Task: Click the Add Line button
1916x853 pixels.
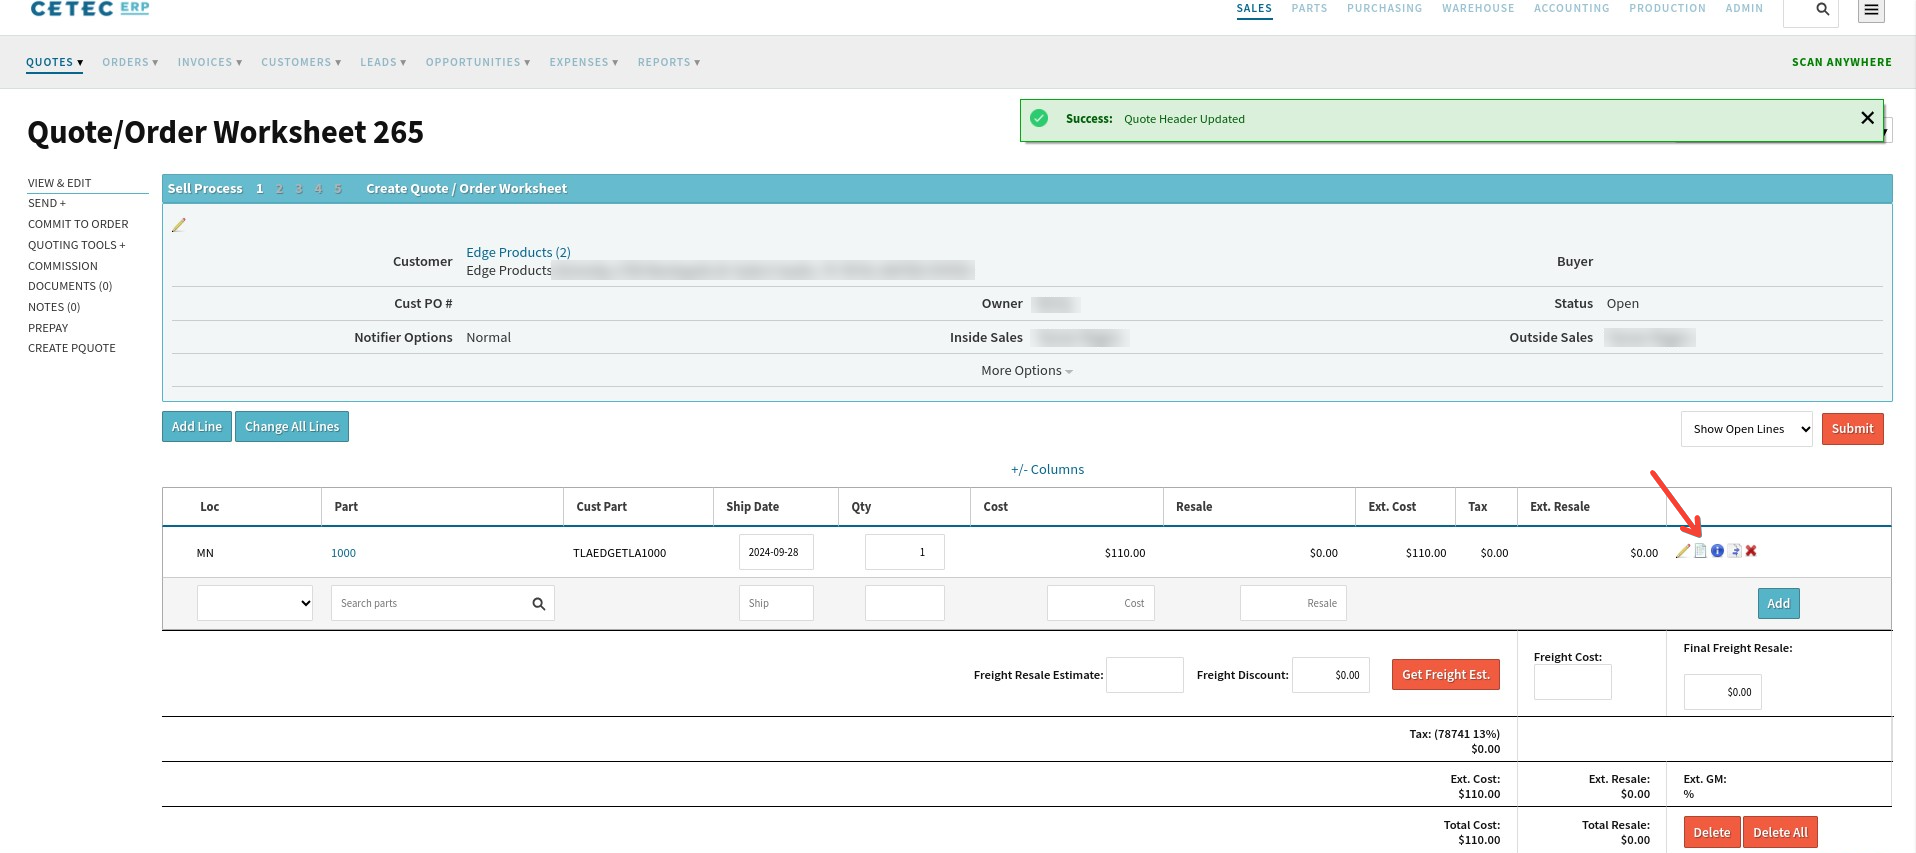Action: coord(197,426)
